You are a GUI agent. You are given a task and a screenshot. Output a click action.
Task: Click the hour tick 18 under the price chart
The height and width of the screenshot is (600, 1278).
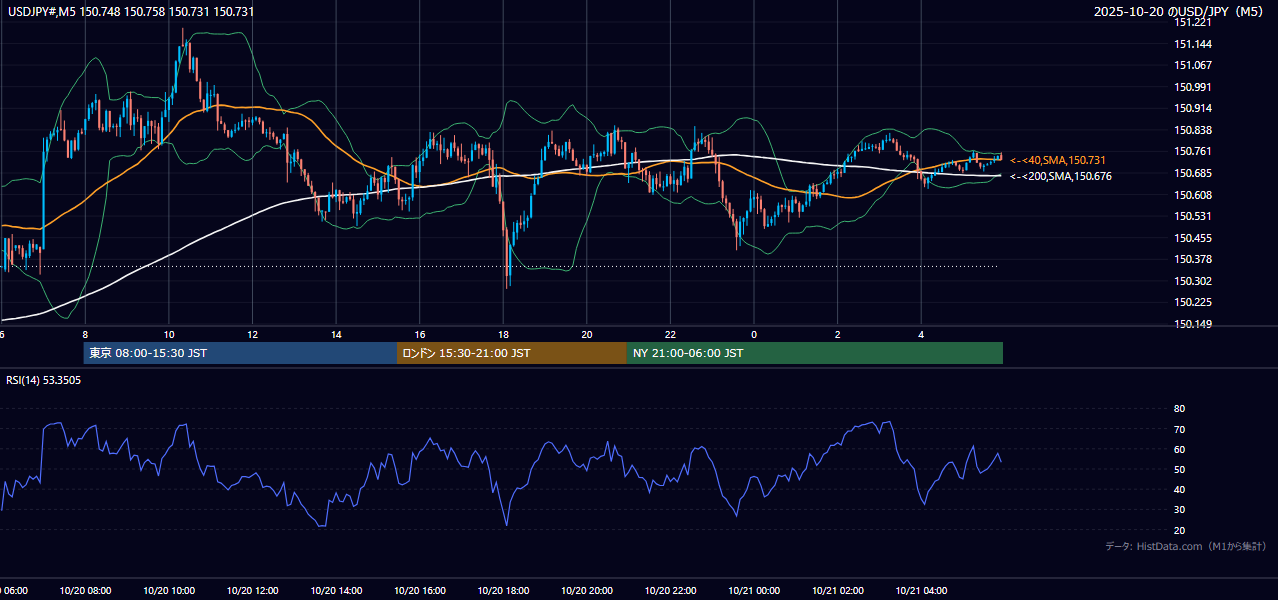coord(503,334)
